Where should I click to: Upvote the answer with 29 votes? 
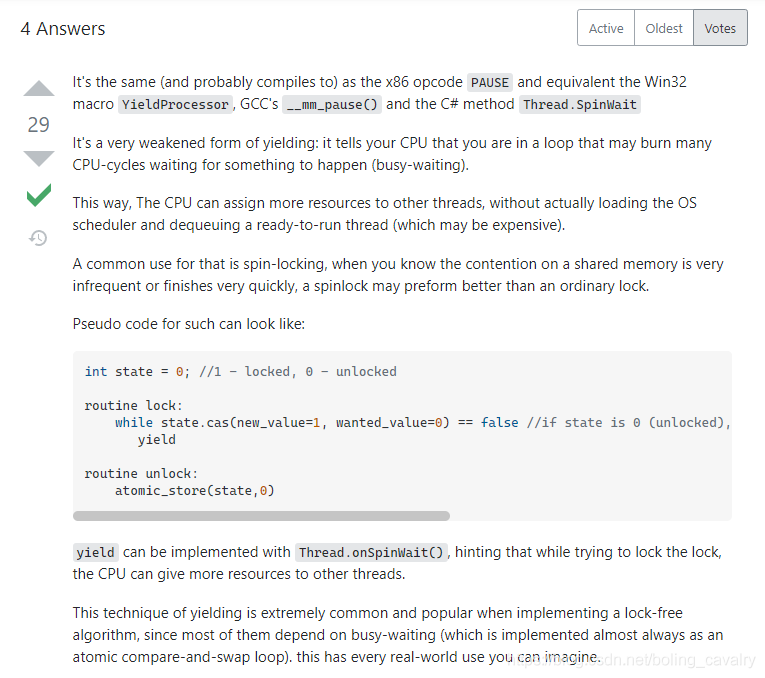(39, 88)
